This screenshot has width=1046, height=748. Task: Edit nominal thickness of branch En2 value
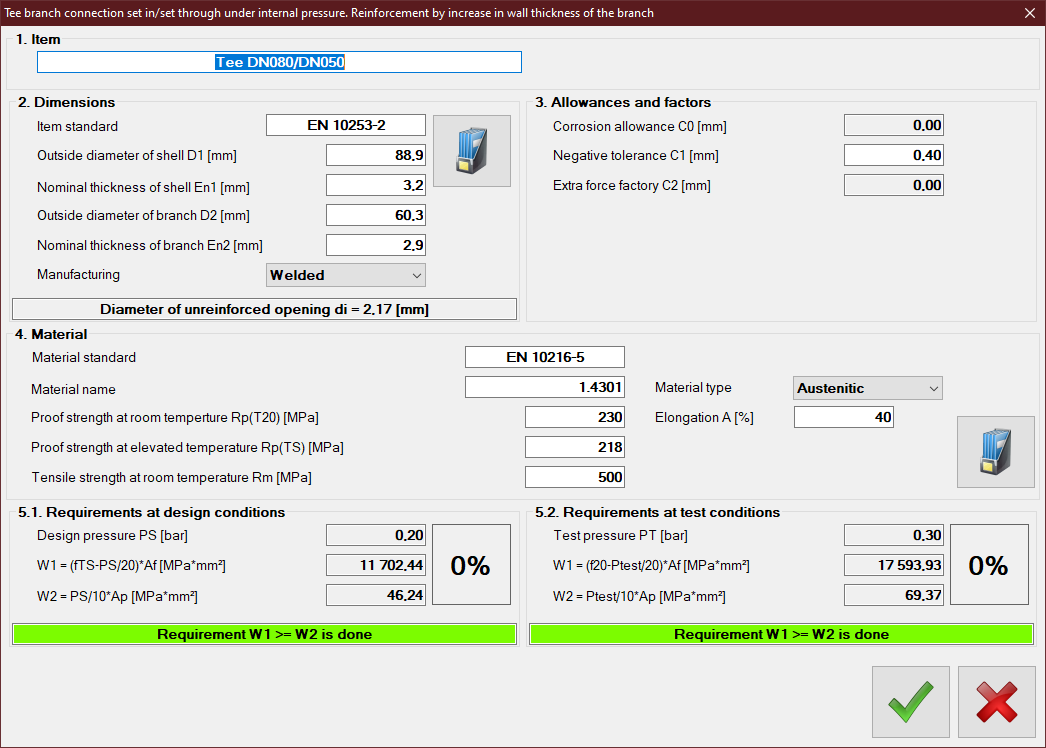pos(376,246)
